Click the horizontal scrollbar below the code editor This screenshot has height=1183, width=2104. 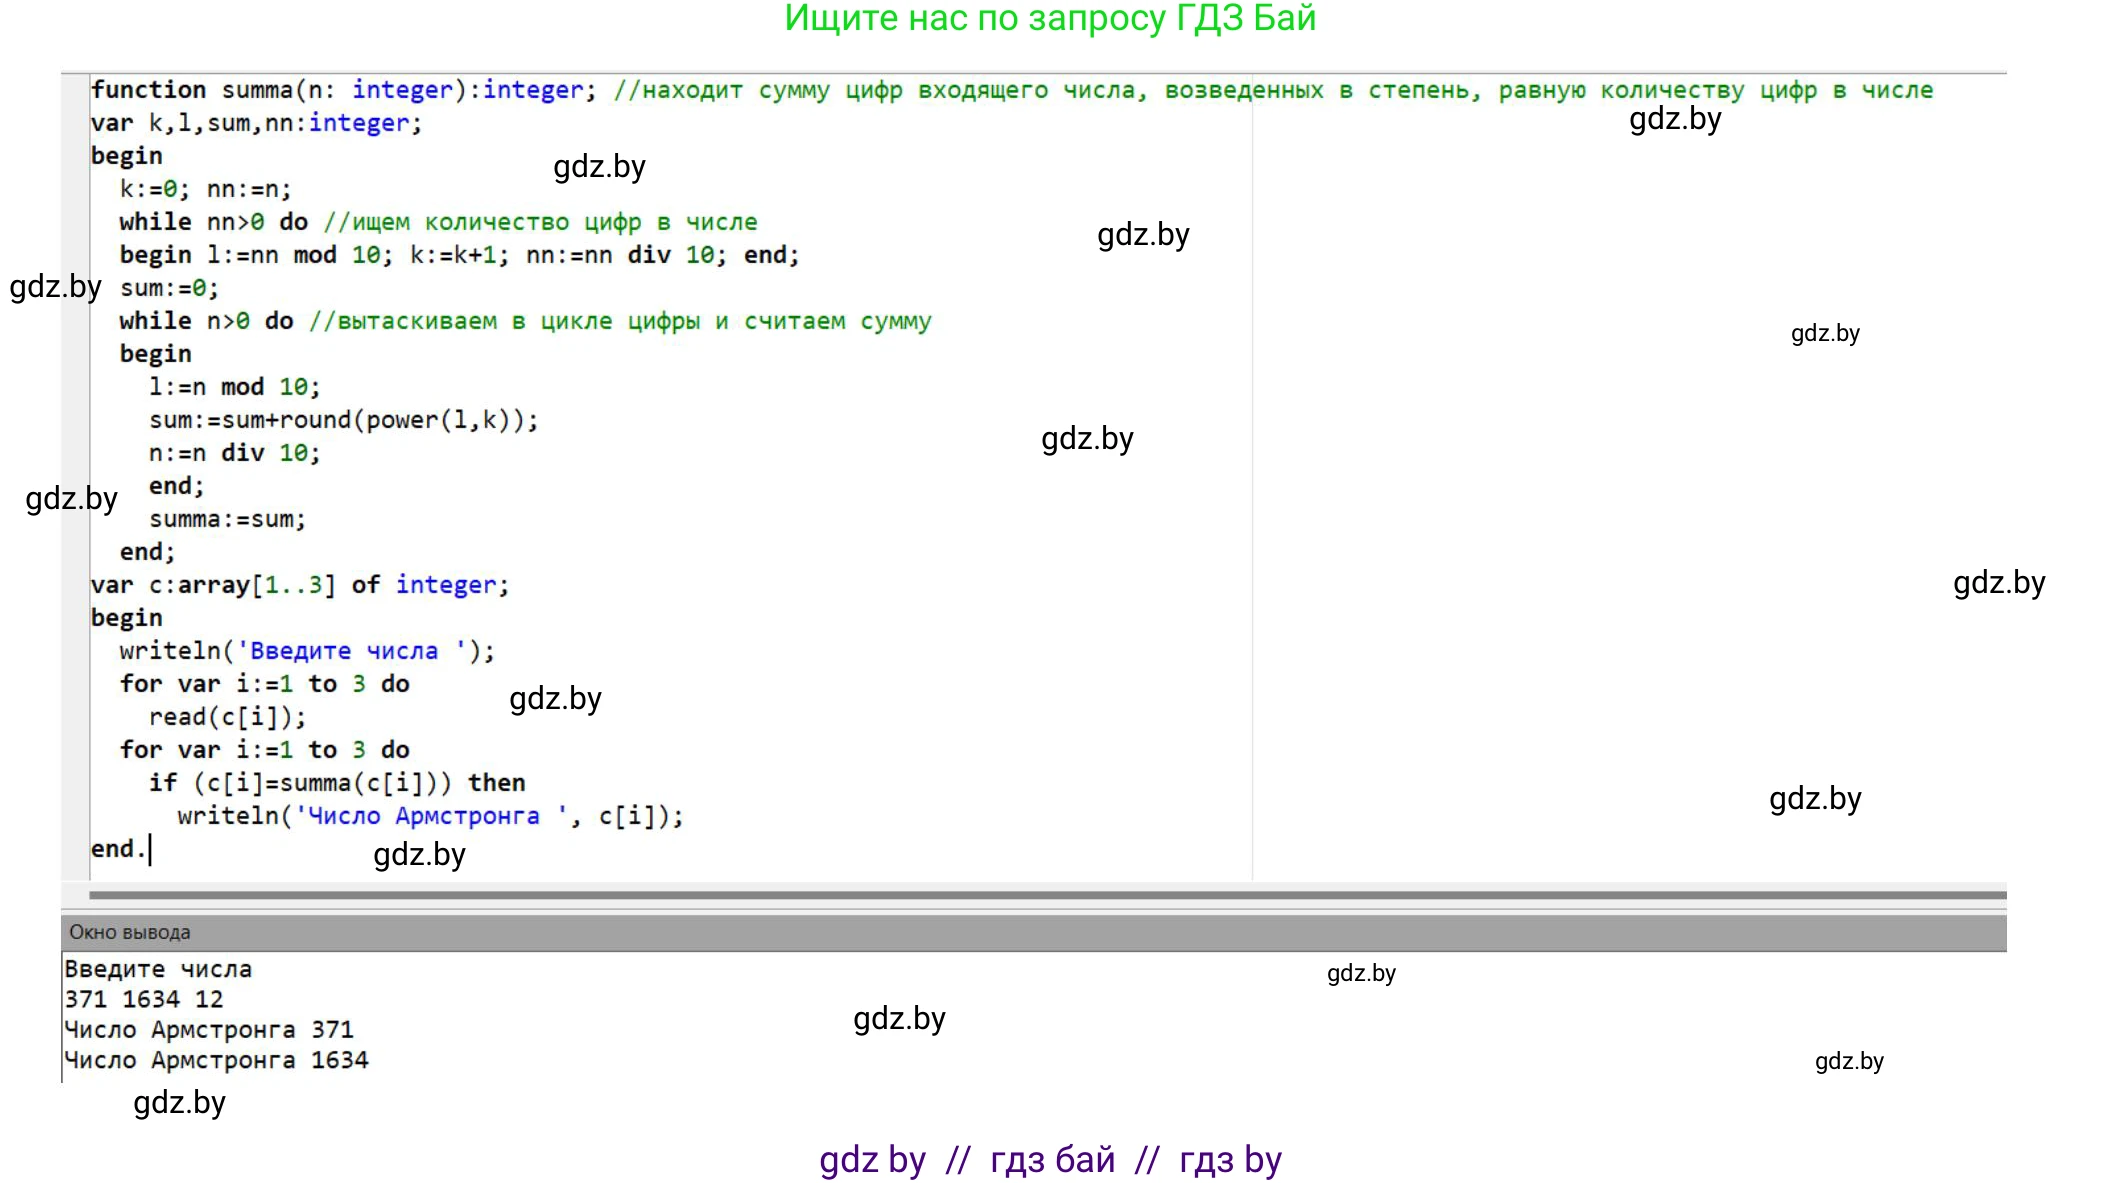[1046, 895]
